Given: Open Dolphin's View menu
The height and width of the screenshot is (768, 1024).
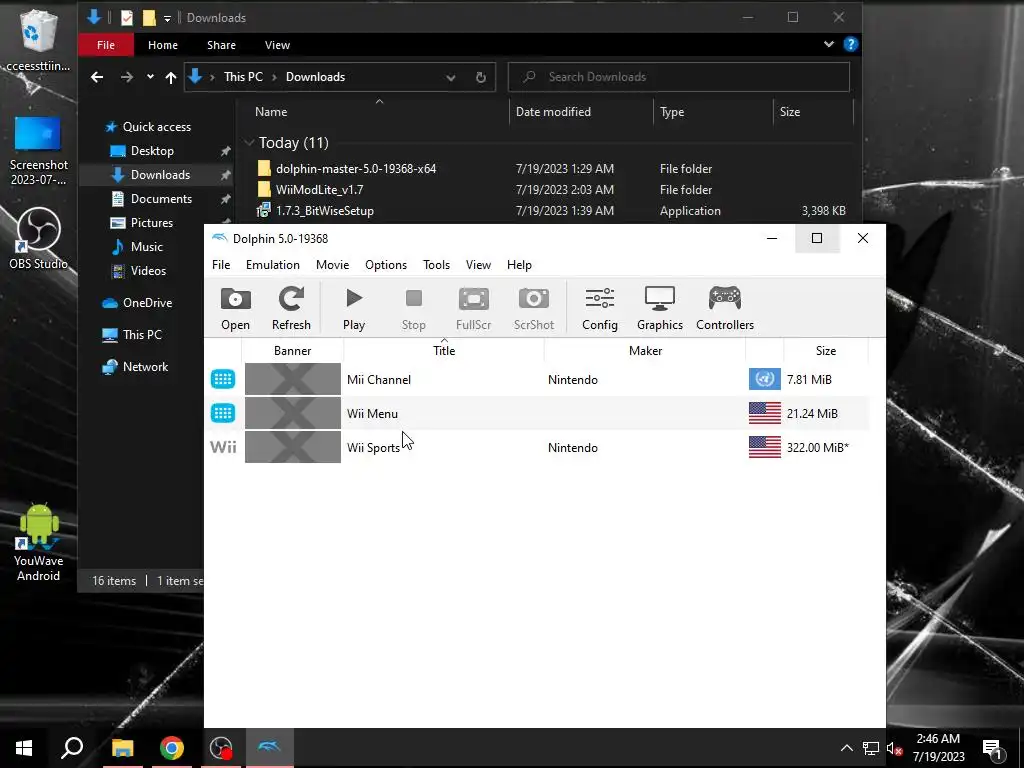Looking at the screenshot, I should (478, 264).
